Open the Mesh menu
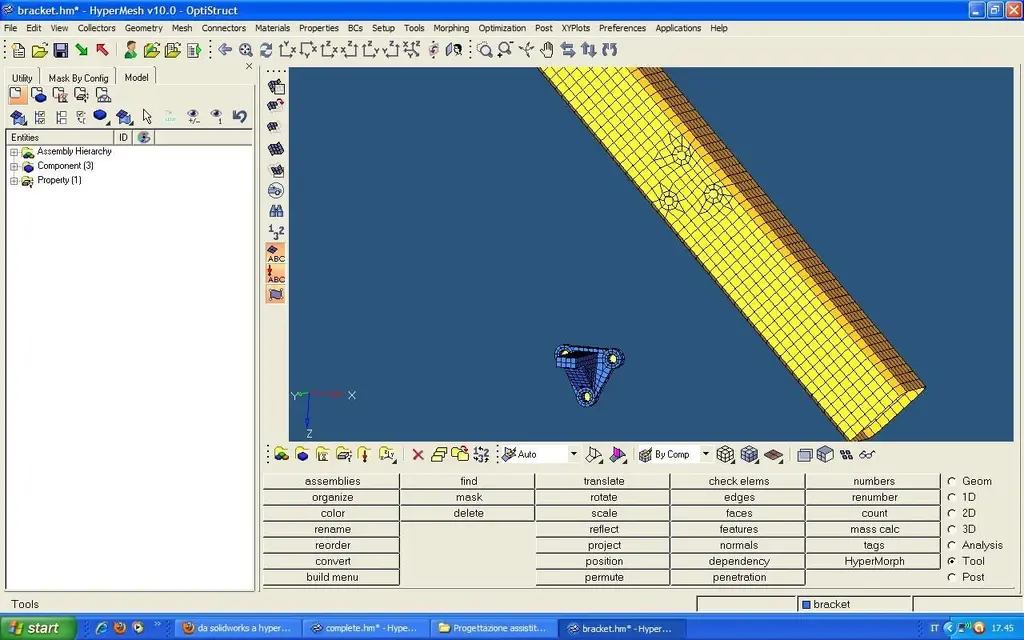The height and width of the screenshot is (640, 1024). coord(182,28)
